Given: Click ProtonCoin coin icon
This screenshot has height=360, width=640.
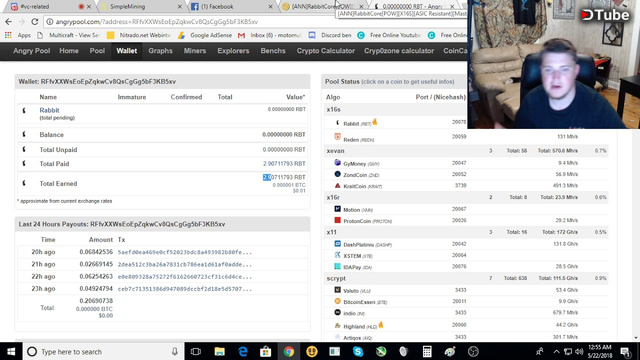Looking at the screenshot, I should (338, 220).
